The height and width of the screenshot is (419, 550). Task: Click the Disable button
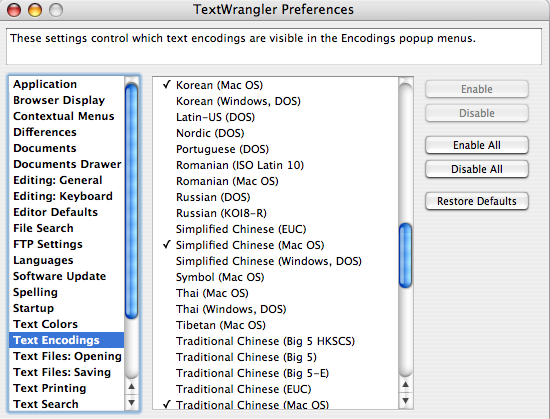pos(477,113)
